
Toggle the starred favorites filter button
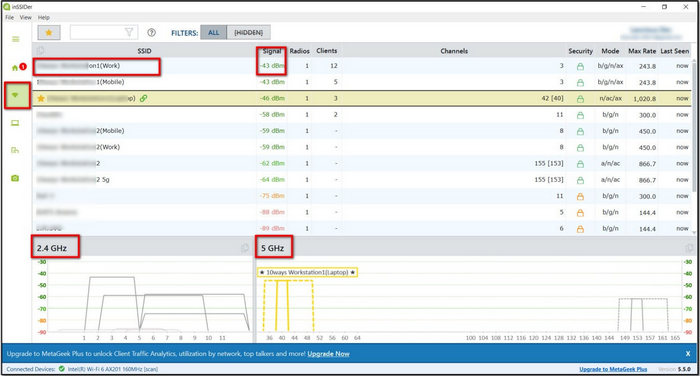point(49,33)
